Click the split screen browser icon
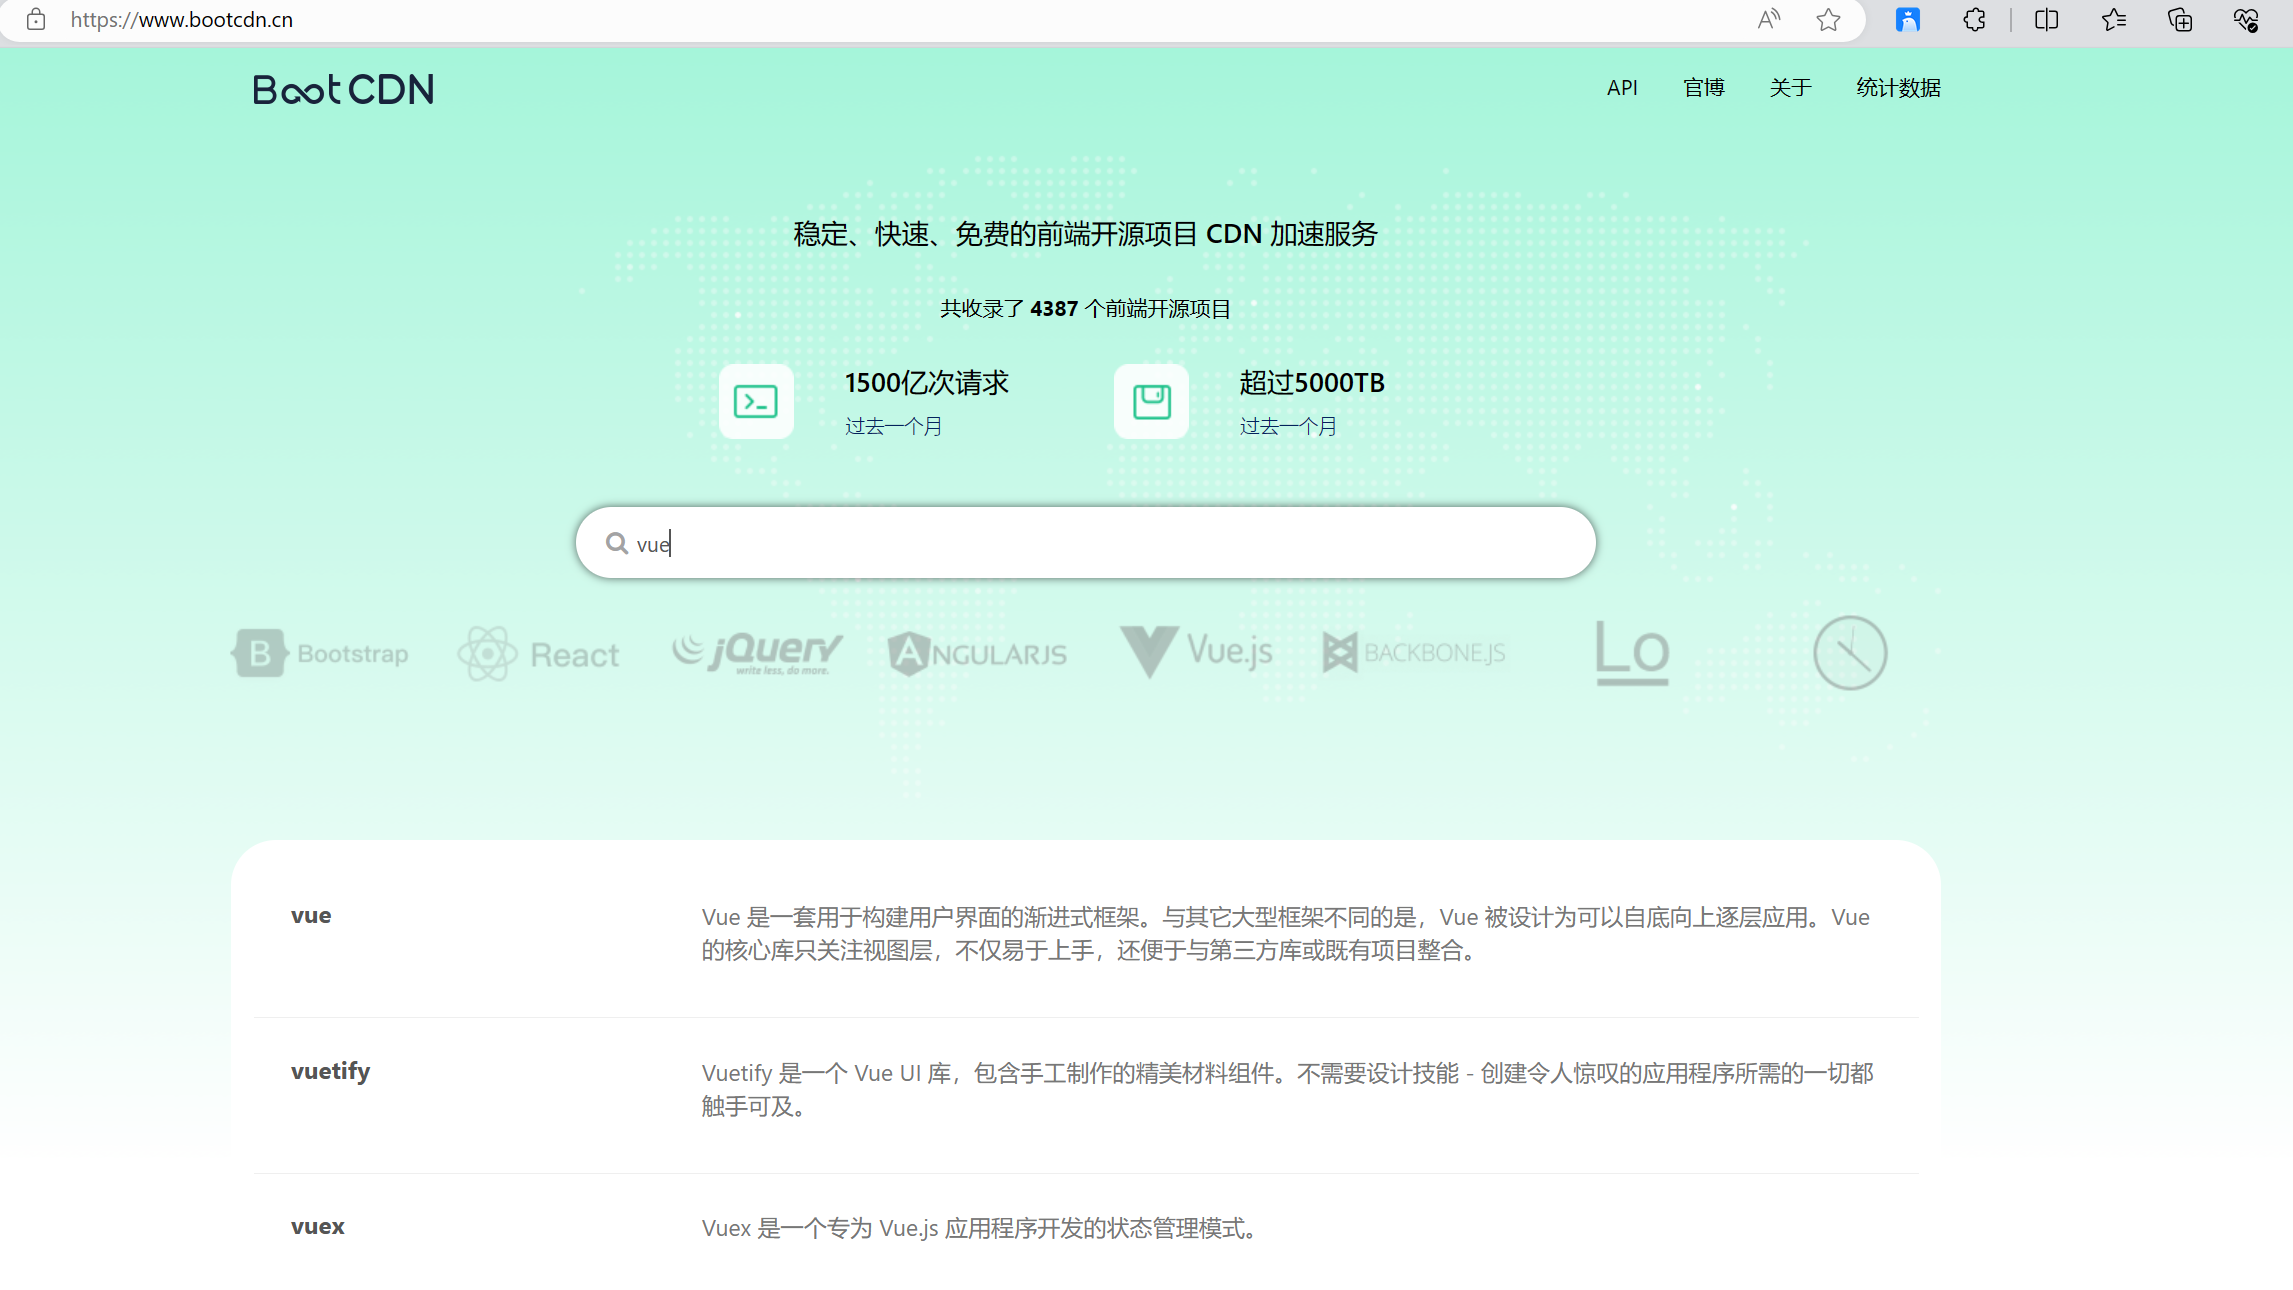Image resolution: width=2293 pixels, height=1290 pixels. point(2045,19)
